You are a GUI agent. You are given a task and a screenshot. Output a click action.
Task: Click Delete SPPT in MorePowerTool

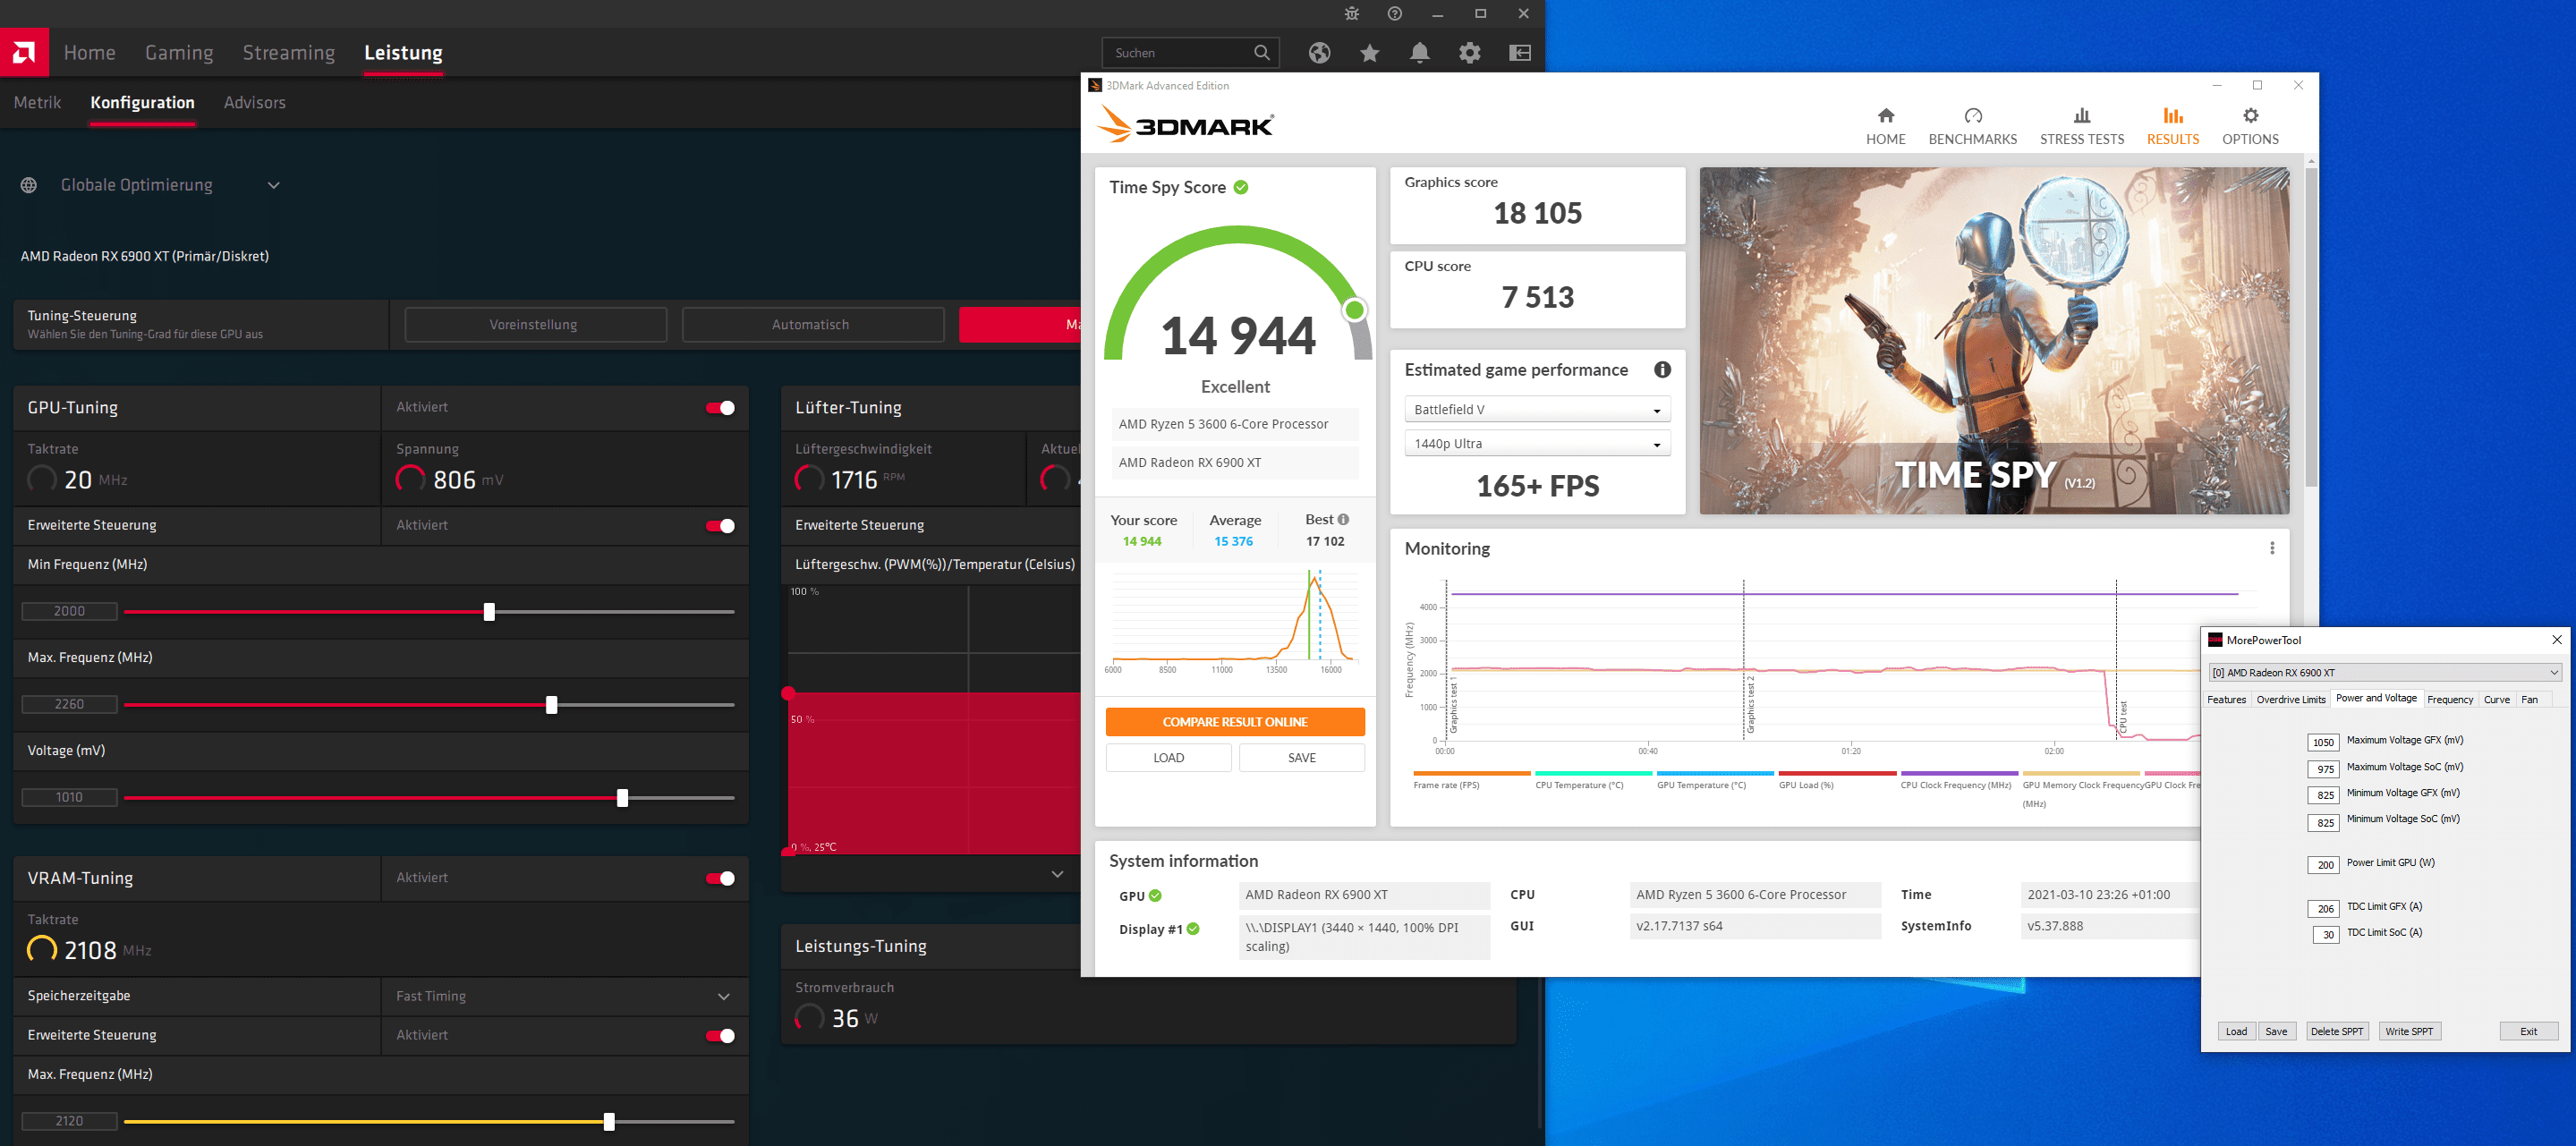[x=2336, y=1031]
